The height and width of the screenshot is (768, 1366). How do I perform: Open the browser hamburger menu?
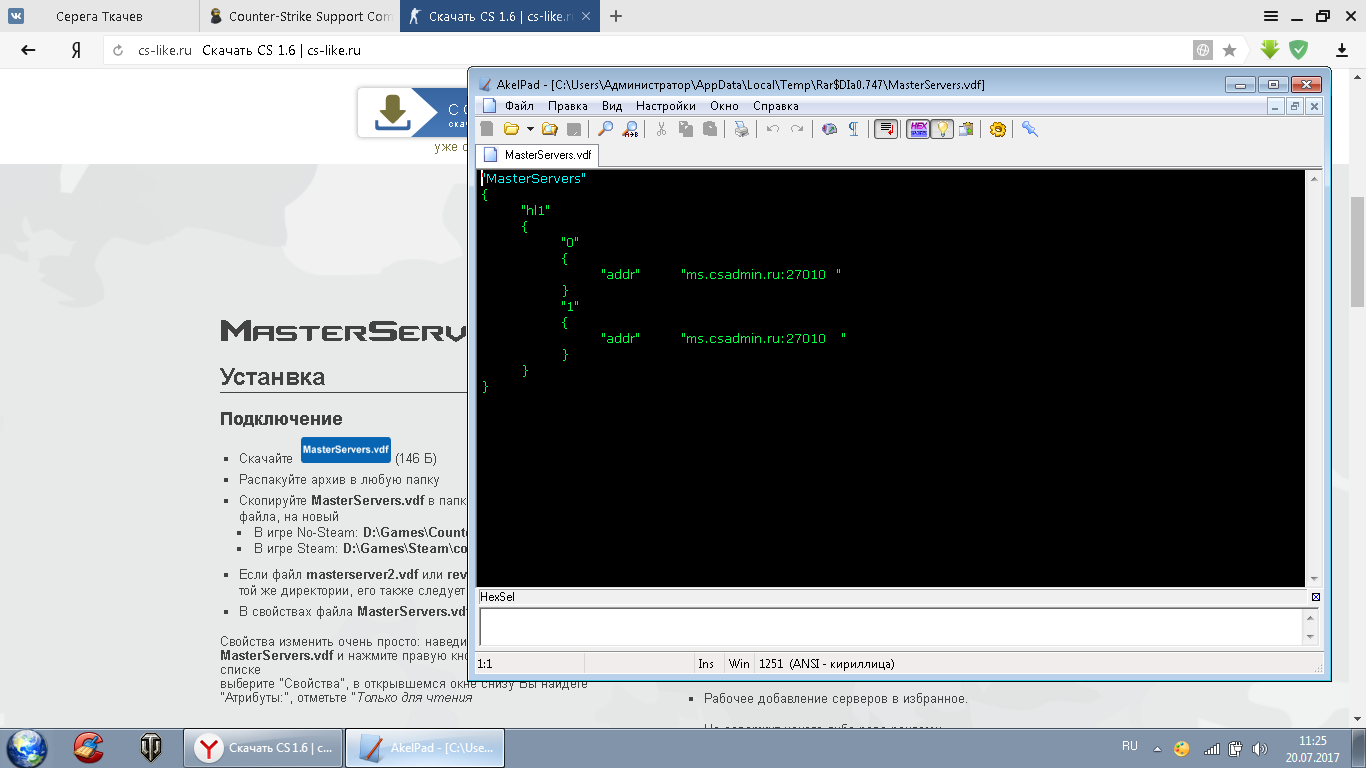pyautogui.click(x=1270, y=16)
